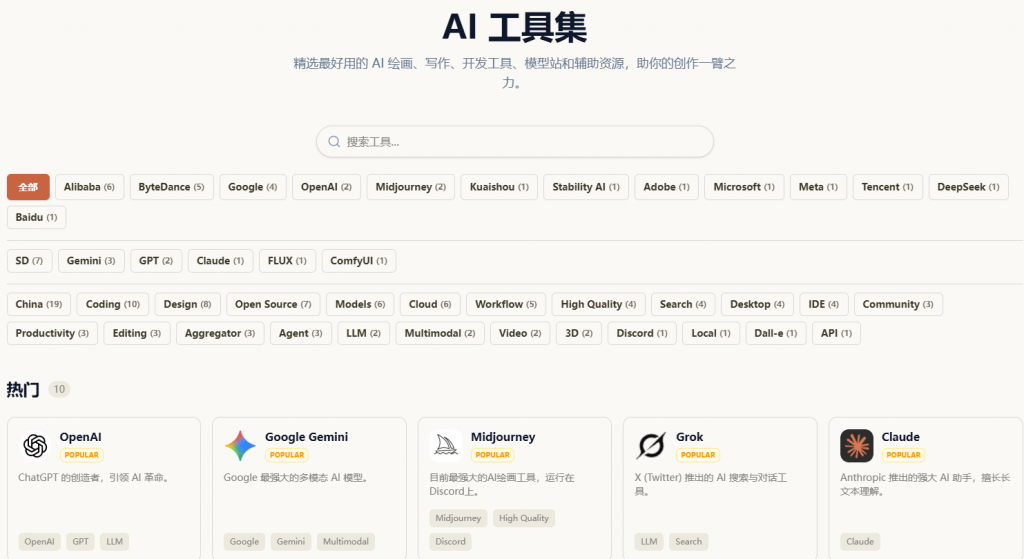Viewport: 1024px width, 559px height.
Task: Choose the Cloud tag filter
Action: tap(430, 304)
